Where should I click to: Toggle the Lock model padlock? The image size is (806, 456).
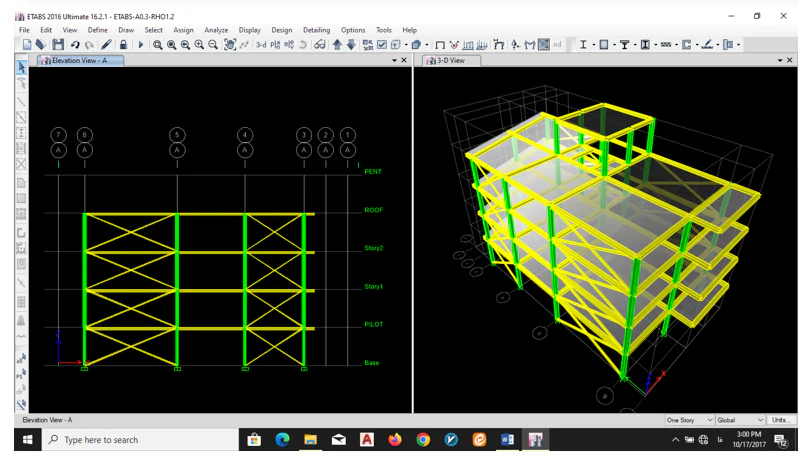point(123,45)
